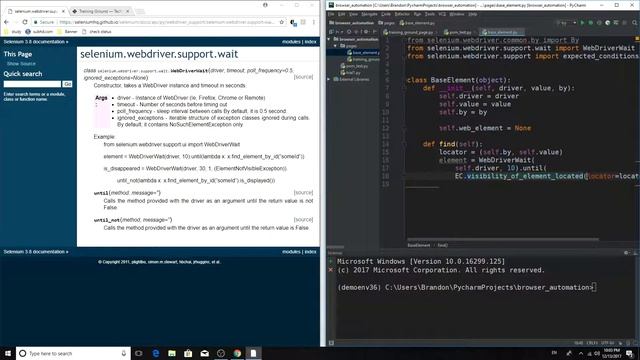The image size is (640, 360).
Task: Open the PyCharm Help menu
Action: coord(472,14)
